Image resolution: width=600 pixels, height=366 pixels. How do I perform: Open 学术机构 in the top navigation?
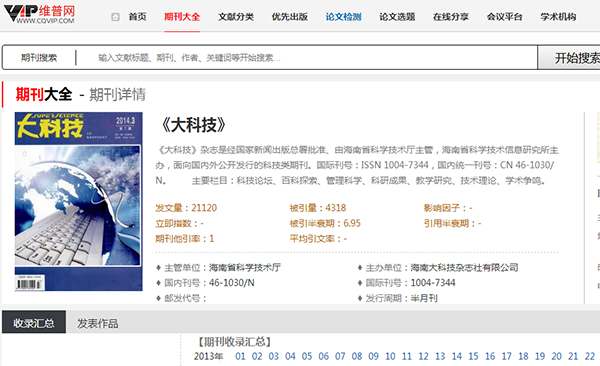point(558,17)
